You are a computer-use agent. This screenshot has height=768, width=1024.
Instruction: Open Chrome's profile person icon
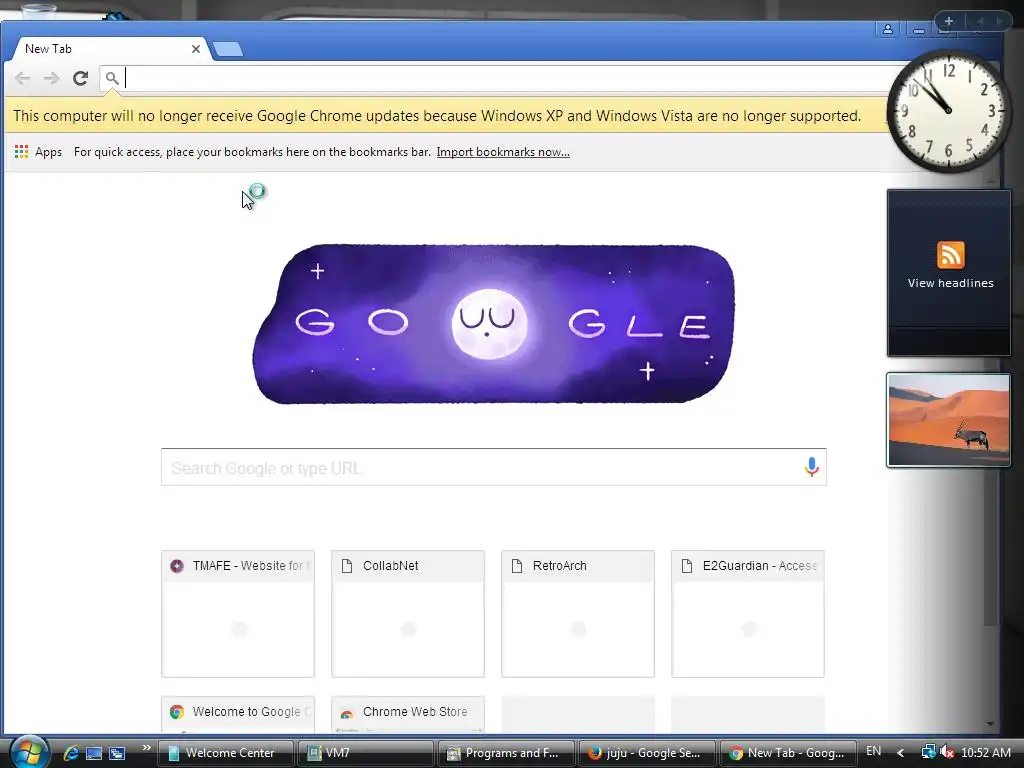click(x=888, y=29)
